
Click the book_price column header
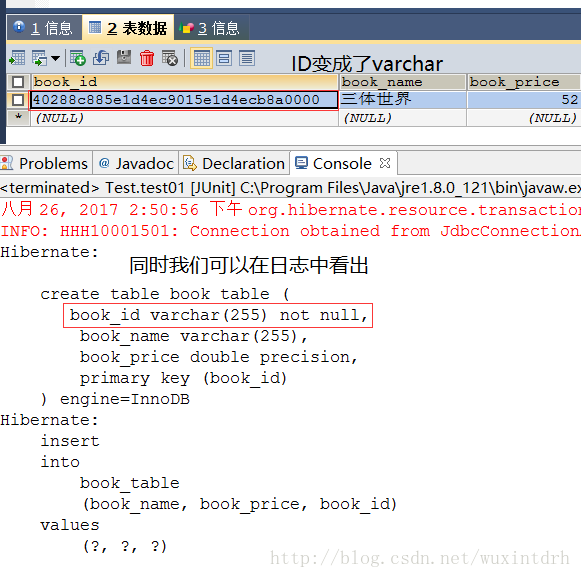(524, 82)
